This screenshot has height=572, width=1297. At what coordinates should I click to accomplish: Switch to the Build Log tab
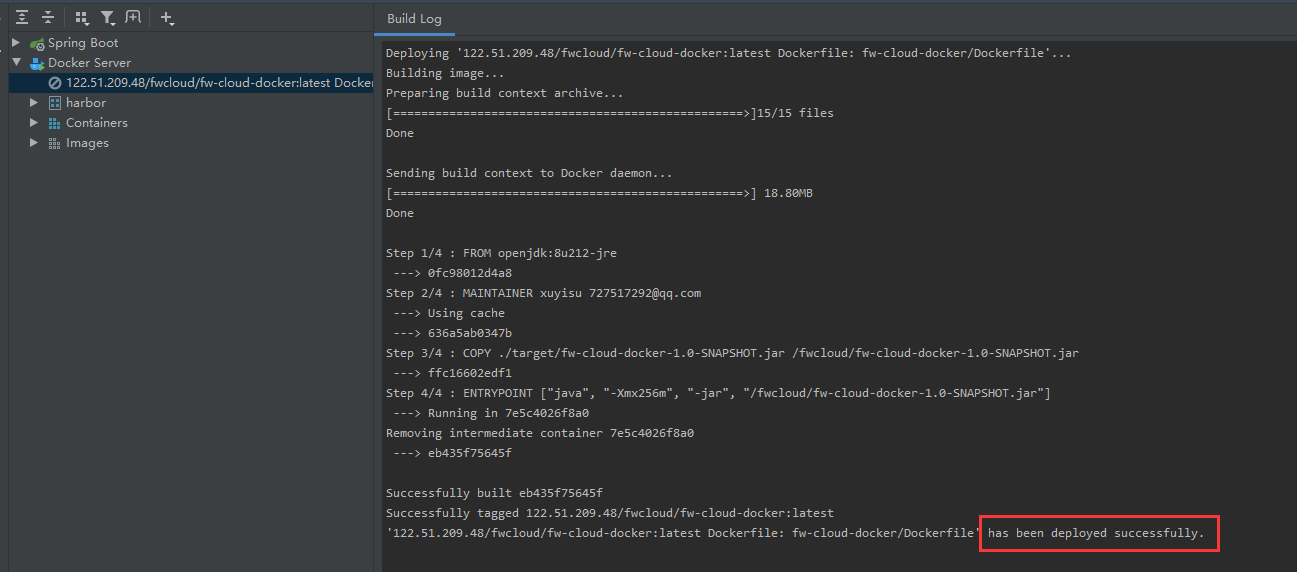tap(414, 19)
